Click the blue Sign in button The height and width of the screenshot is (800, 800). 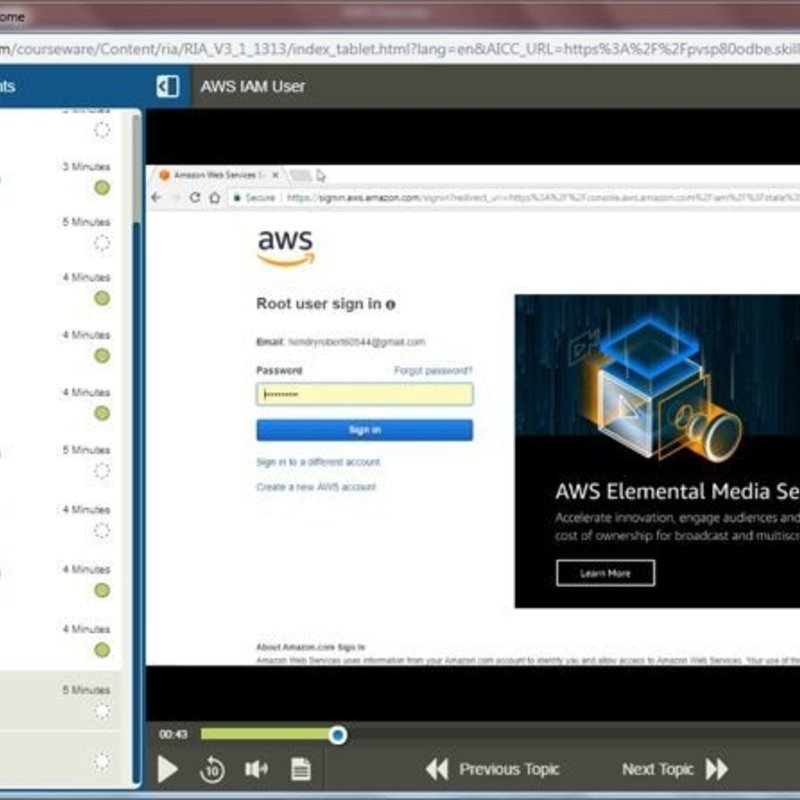[365, 430]
